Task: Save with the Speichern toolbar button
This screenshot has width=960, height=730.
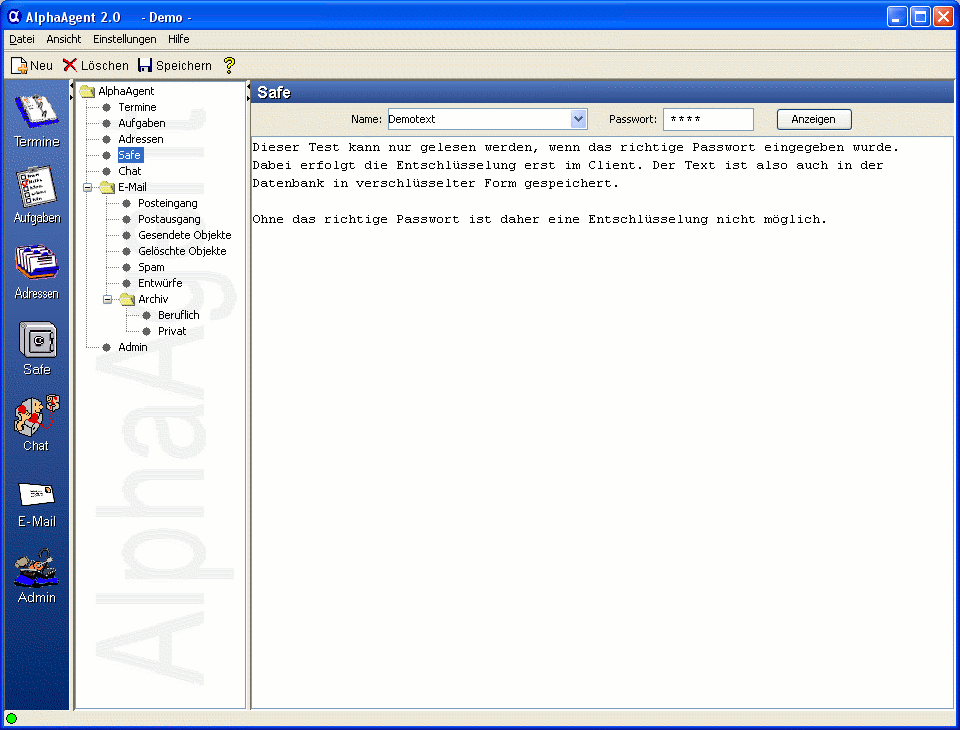Action: coord(175,65)
